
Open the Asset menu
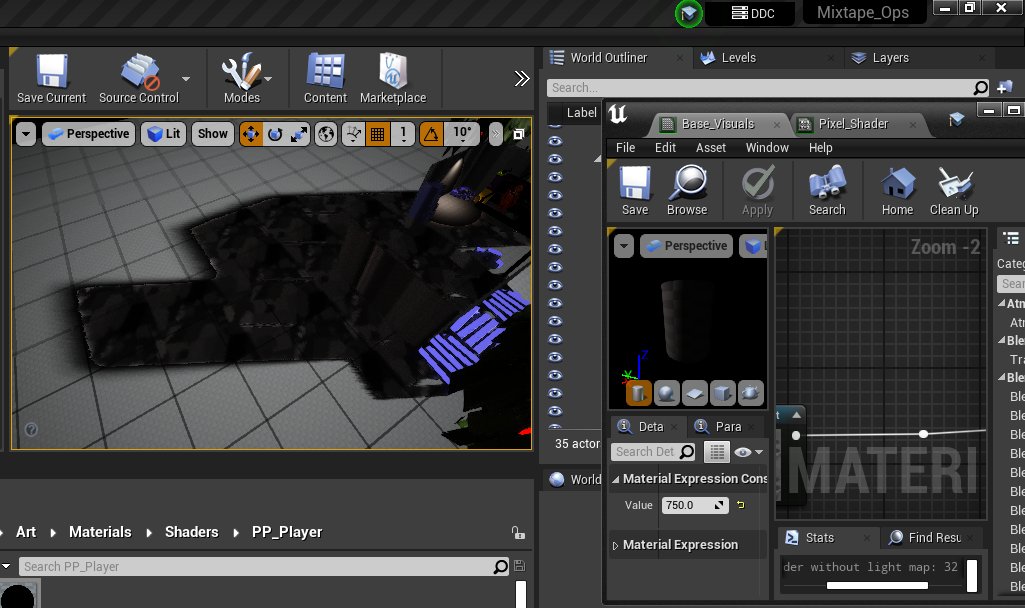(711, 148)
